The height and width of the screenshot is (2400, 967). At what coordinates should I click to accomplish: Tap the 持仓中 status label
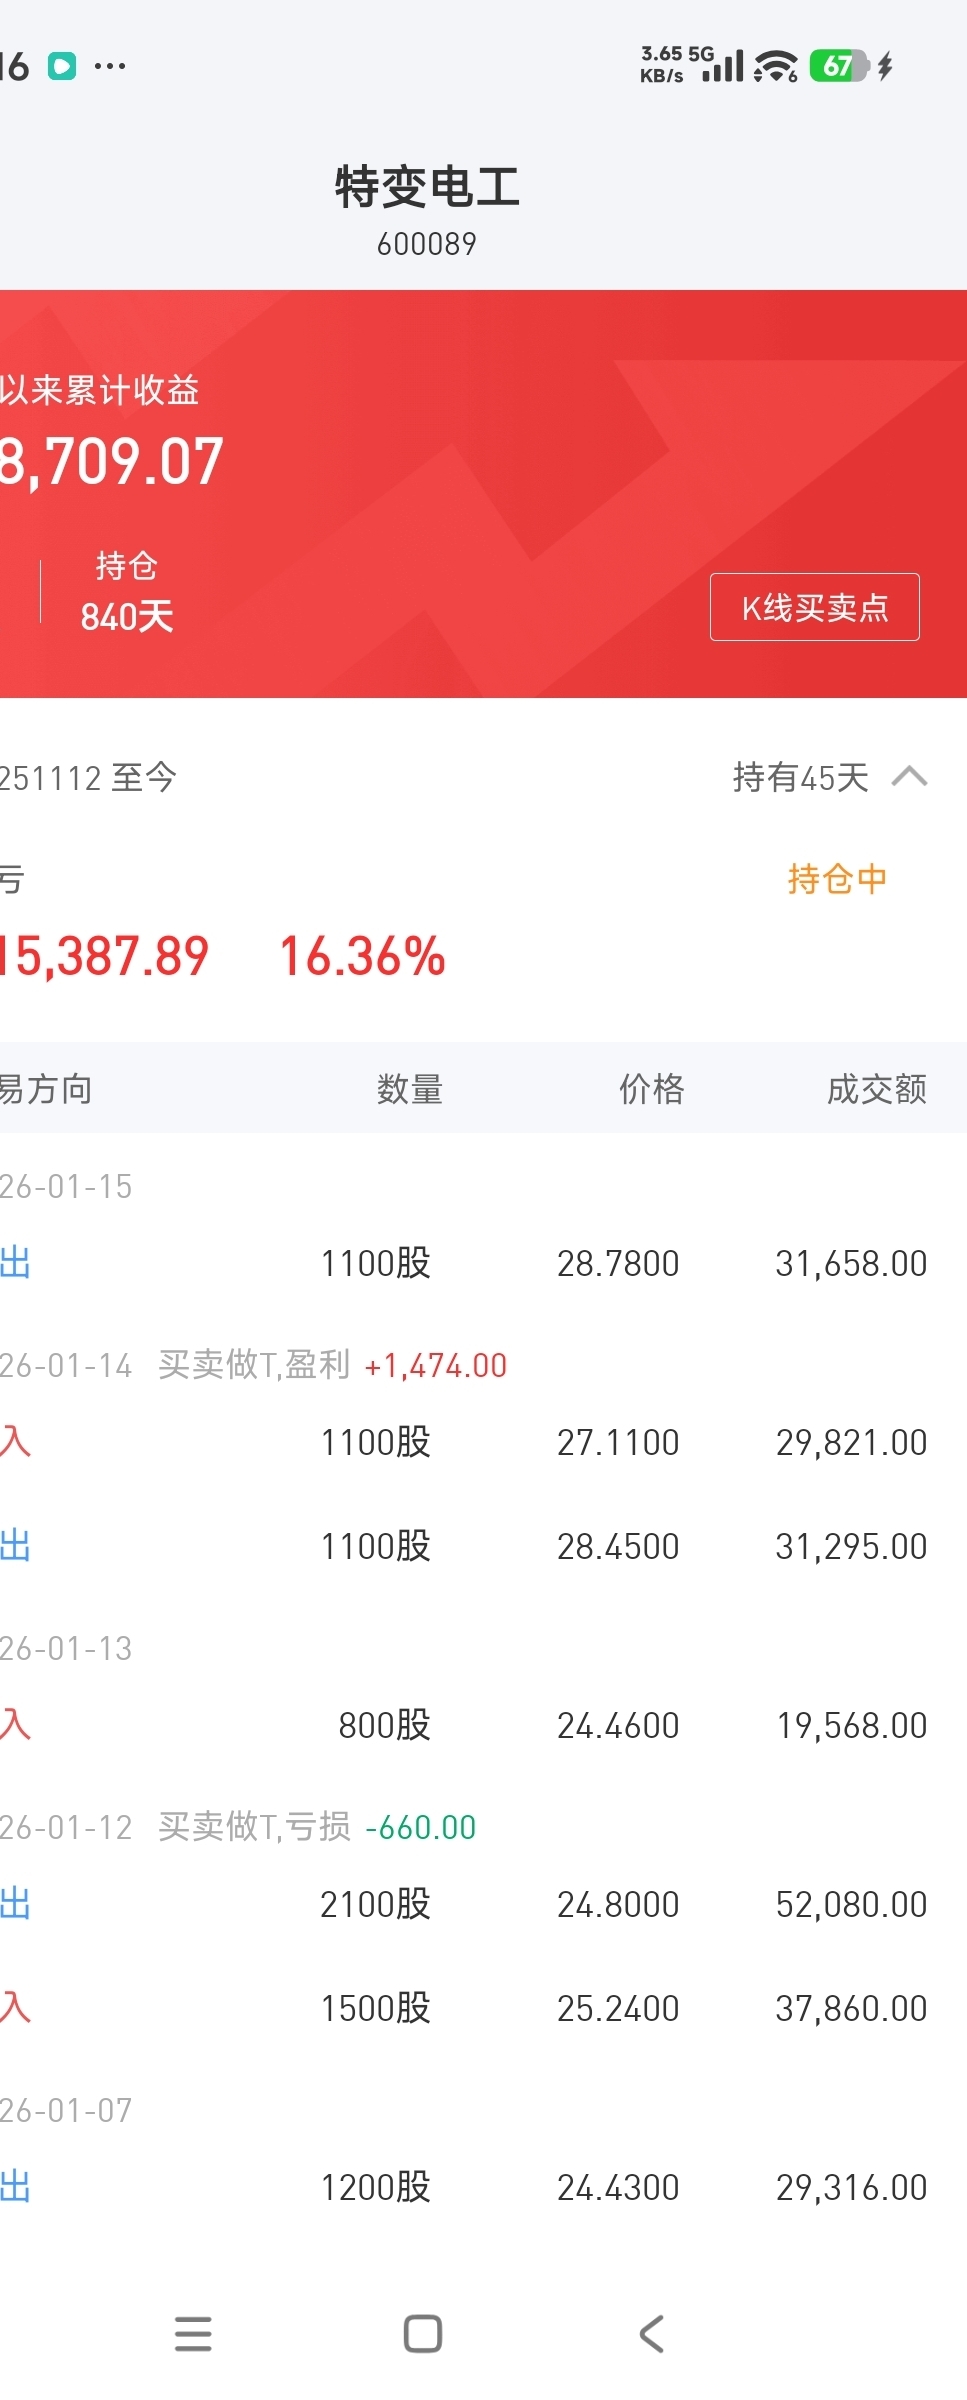click(838, 879)
